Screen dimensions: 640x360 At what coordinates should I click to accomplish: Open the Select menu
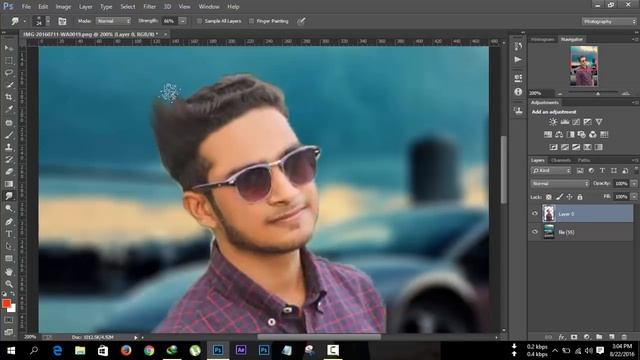point(127,7)
